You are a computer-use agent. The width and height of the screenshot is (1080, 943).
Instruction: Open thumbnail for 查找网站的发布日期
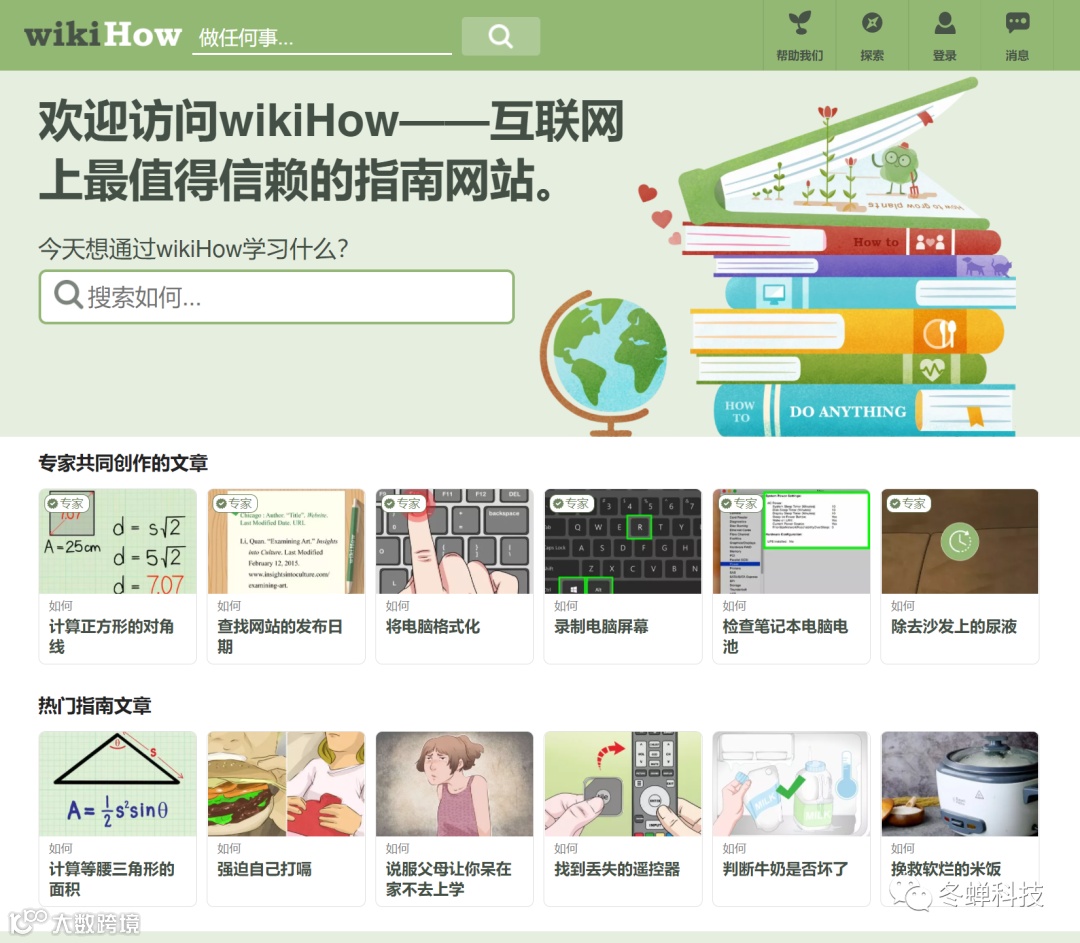coord(286,541)
